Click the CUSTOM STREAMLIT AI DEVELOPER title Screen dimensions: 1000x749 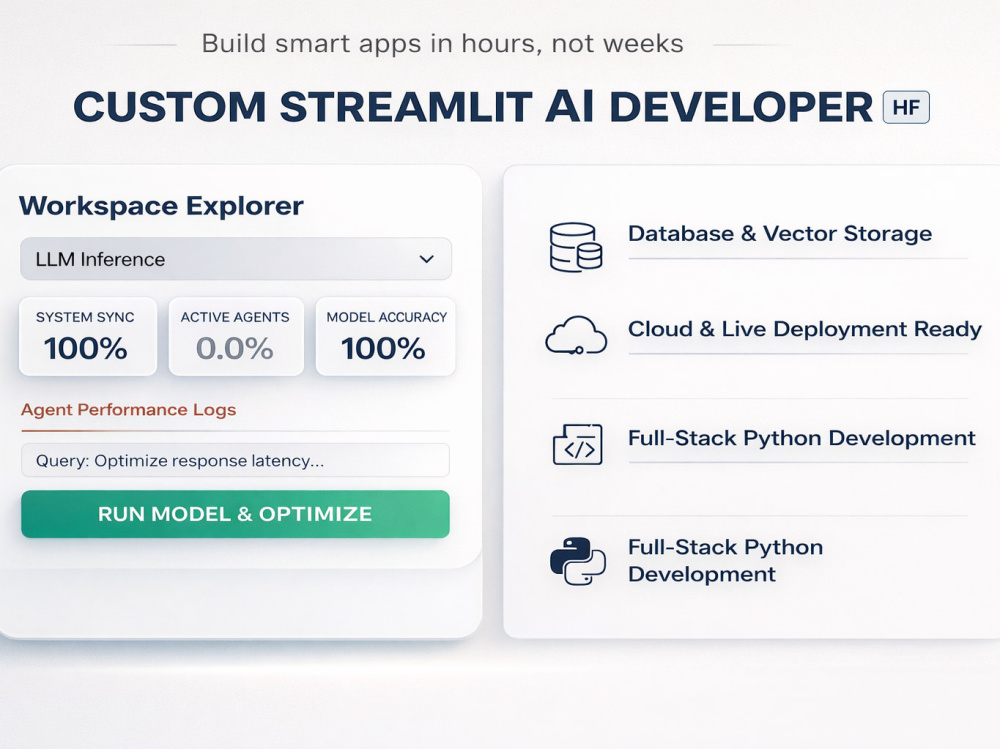473,107
